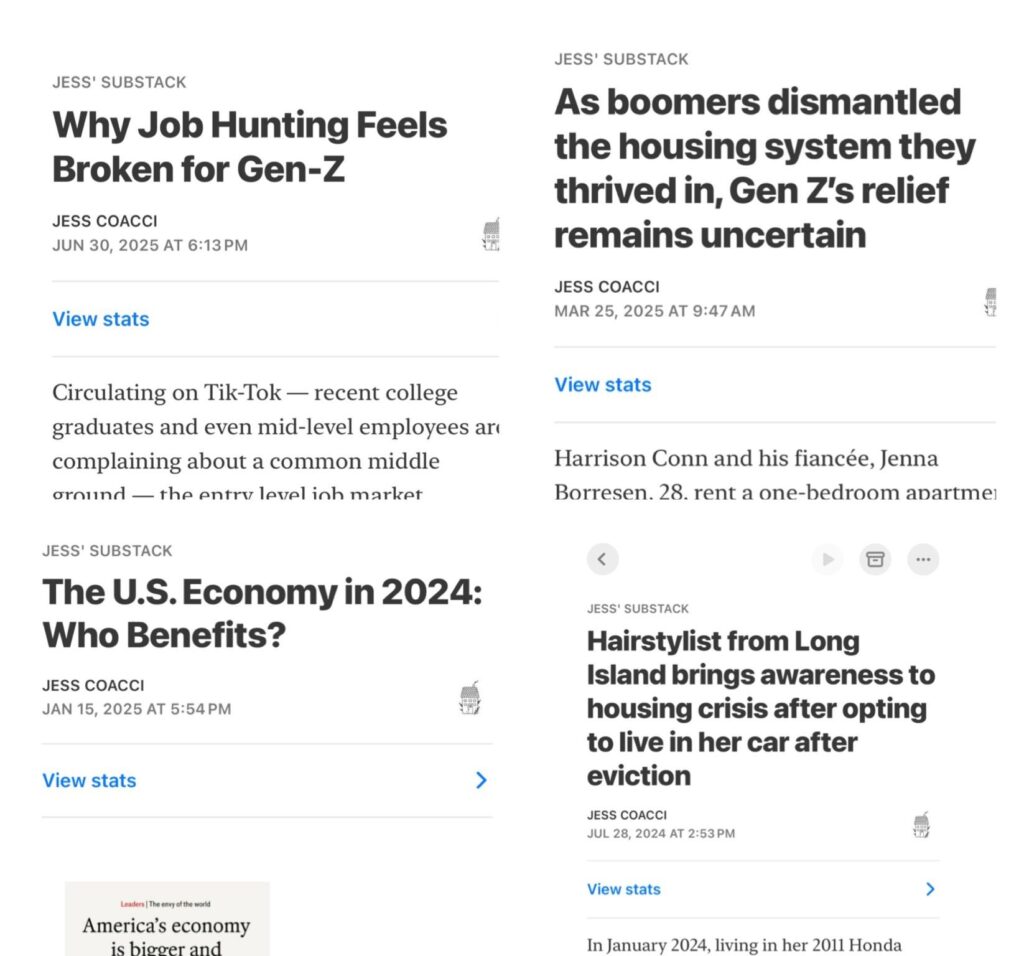The height and width of the screenshot is (956, 1024).
Task: Click author Jess Coacci under the U.S. Economy title
Action: [93, 685]
